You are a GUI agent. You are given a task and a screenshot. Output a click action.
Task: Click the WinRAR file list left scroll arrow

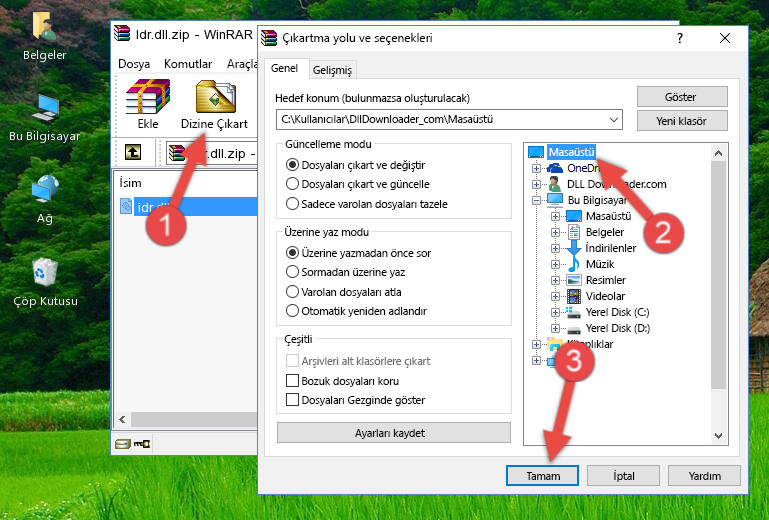pos(122,419)
